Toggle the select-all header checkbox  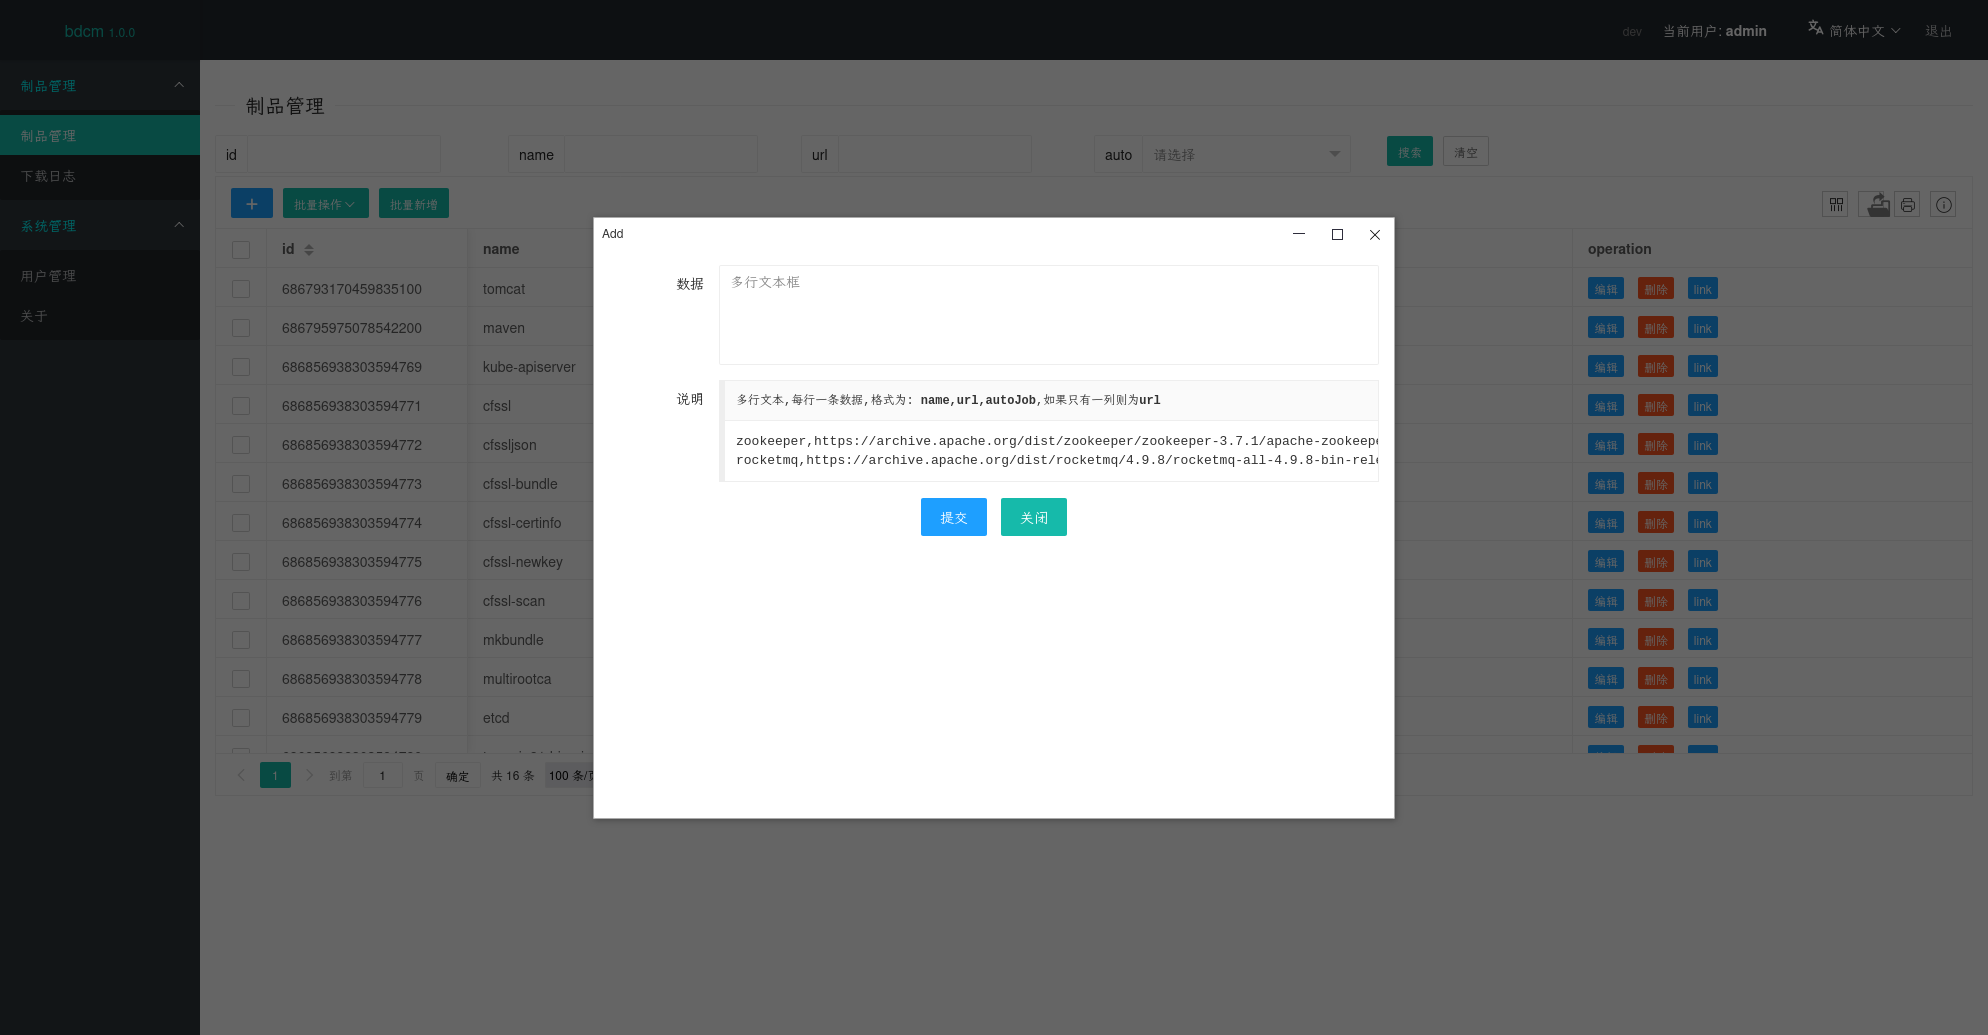coord(241,250)
